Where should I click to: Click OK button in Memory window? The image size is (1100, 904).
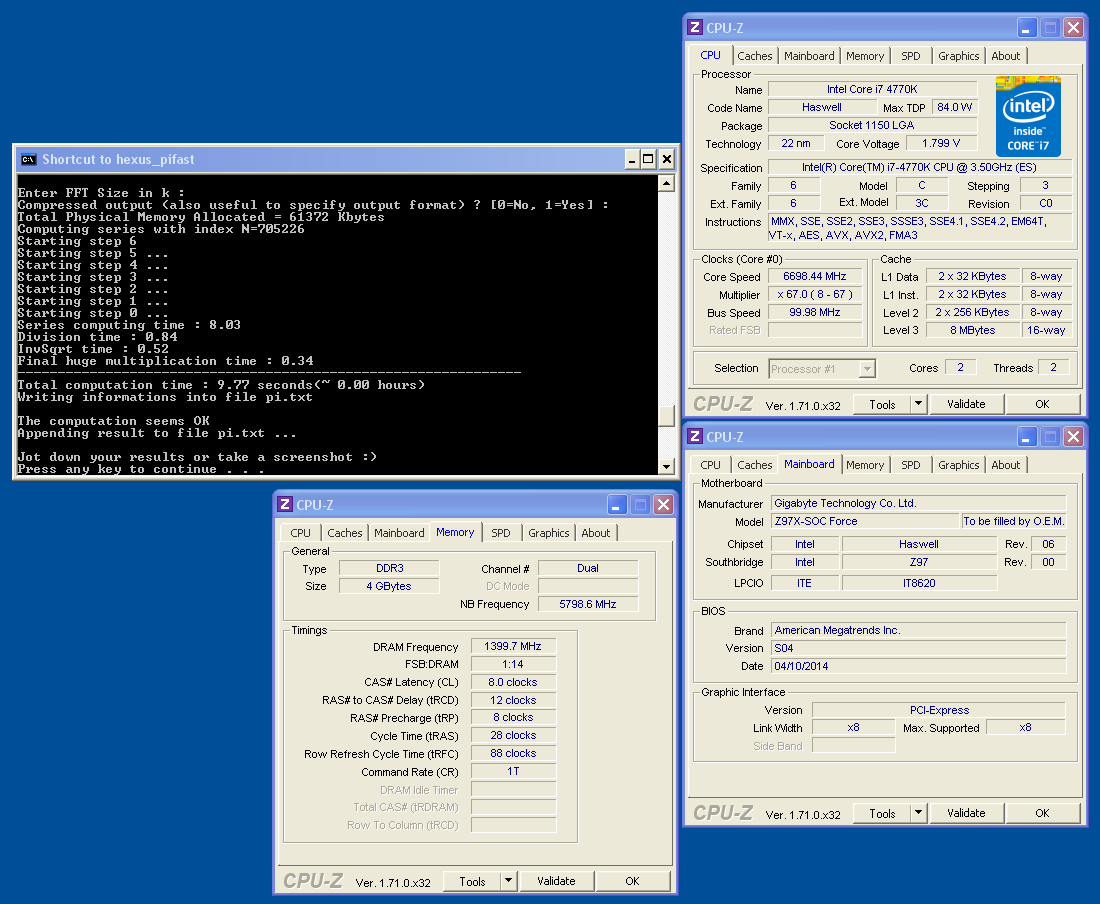pos(632,881)
